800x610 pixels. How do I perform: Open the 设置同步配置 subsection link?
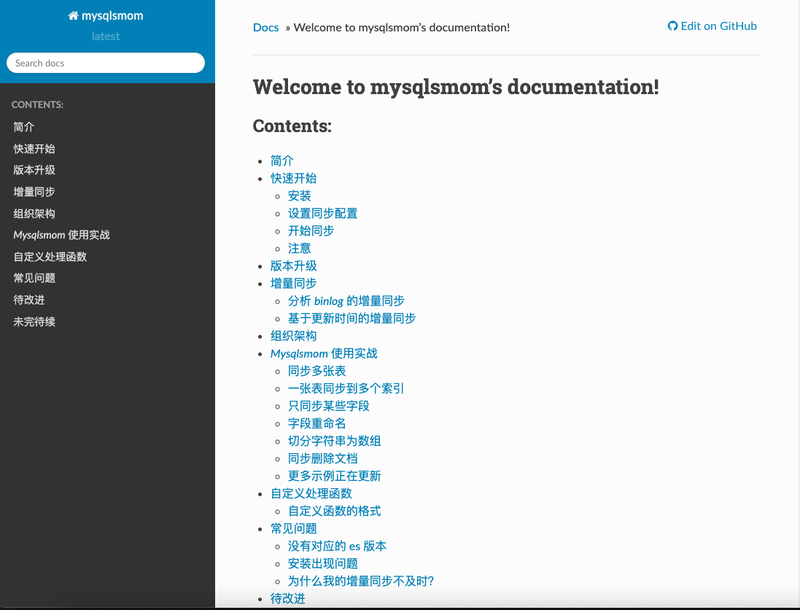(323, 213)
